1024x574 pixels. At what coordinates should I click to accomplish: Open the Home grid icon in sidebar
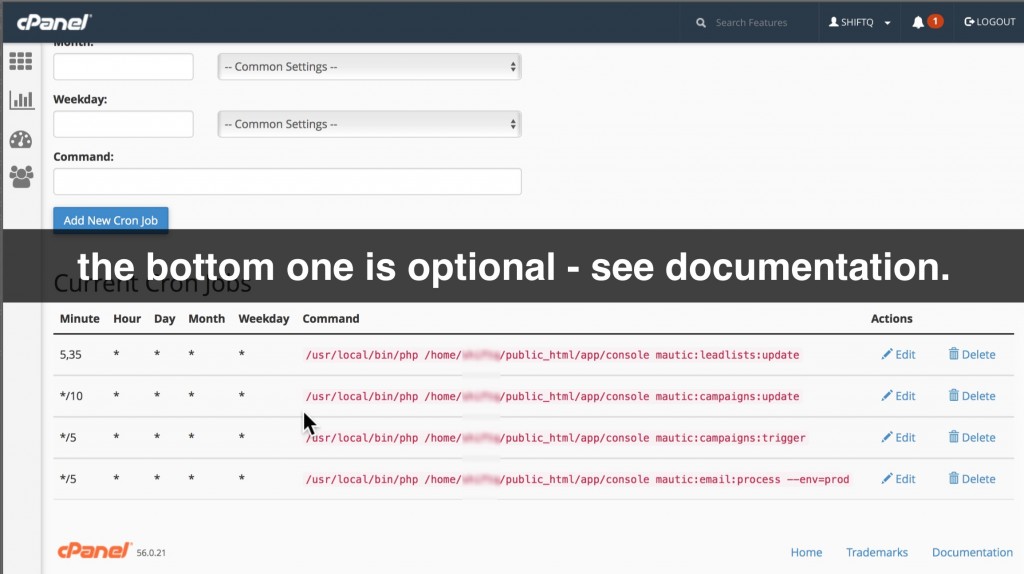pos(21,61)
